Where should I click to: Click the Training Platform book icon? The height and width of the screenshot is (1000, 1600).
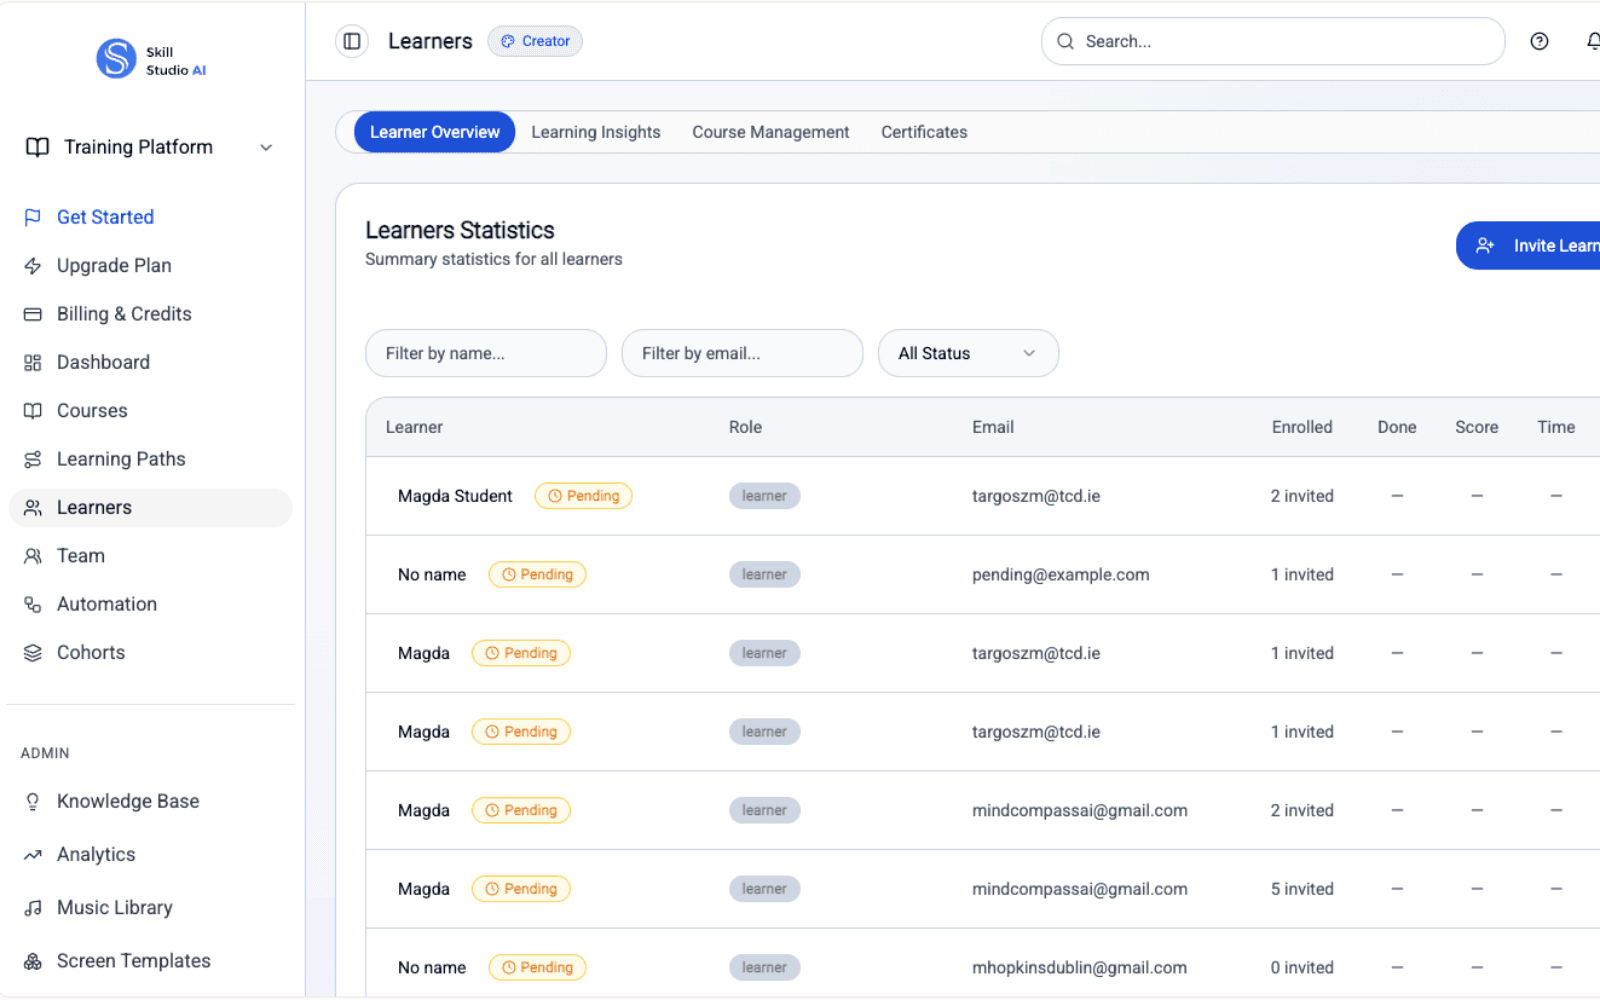coord(37,147)
